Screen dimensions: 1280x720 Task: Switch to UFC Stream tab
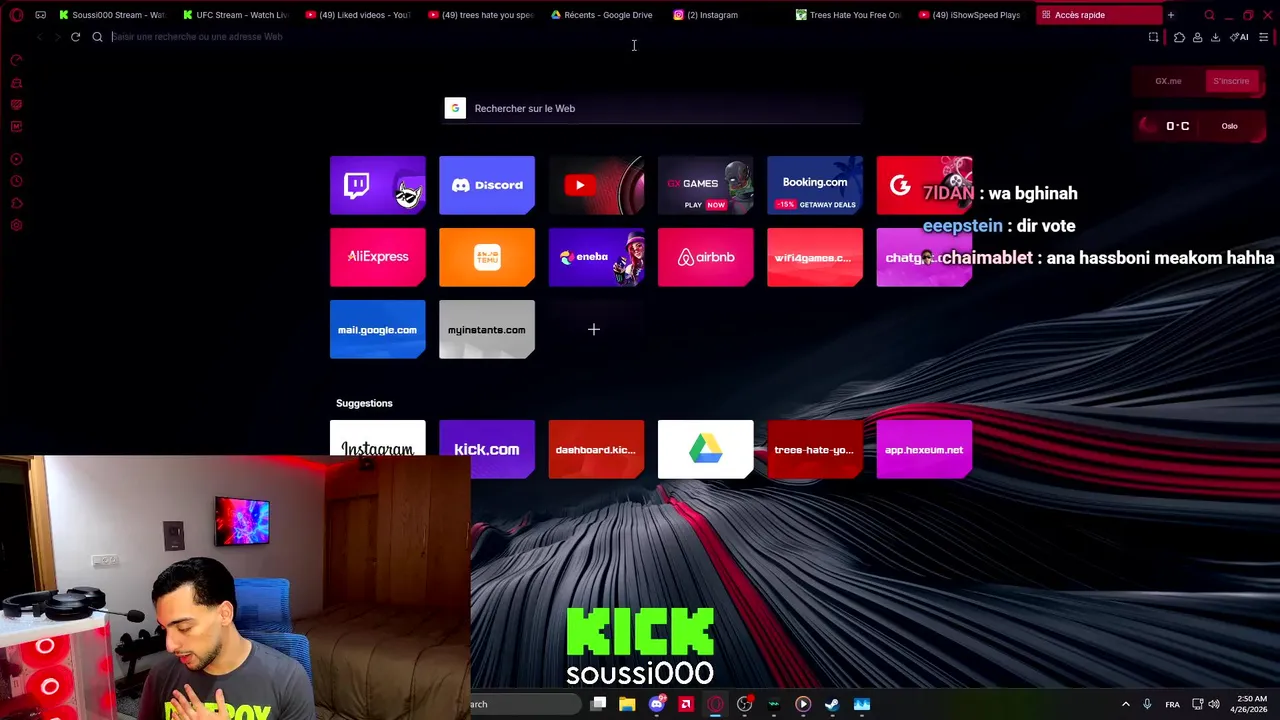point(235,15)
